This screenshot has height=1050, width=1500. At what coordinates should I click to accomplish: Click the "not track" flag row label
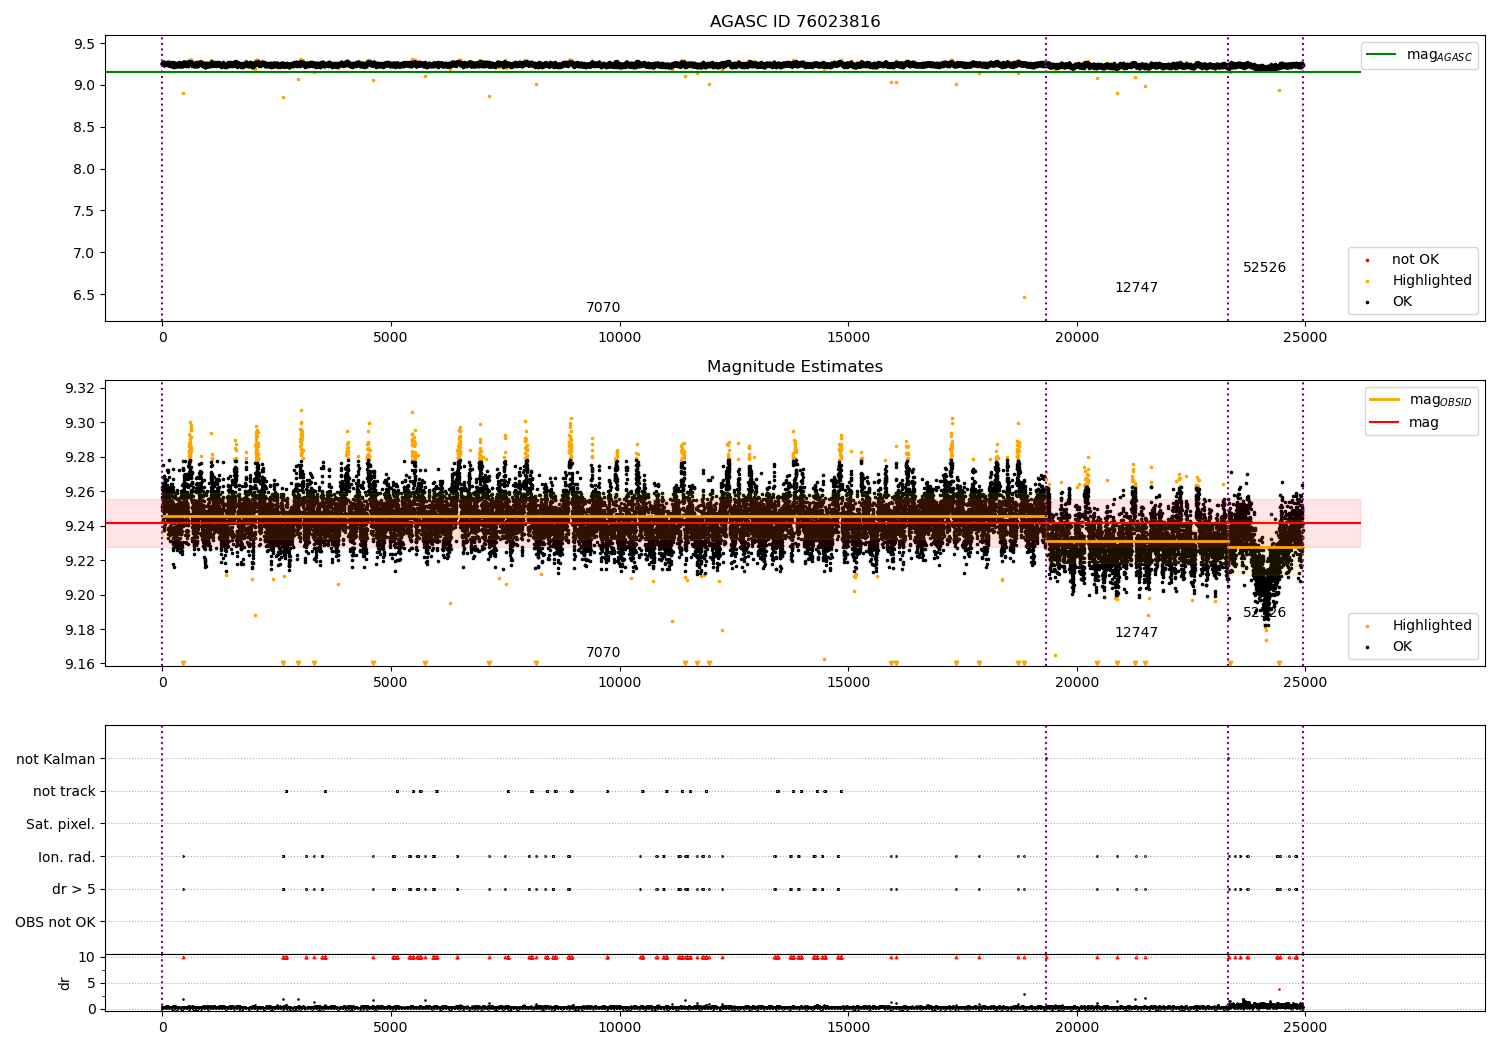[x=64, y=791]
